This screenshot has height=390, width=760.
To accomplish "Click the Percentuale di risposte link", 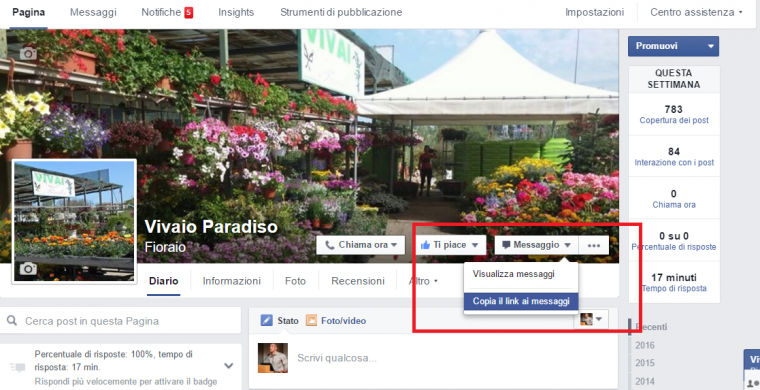I will coord(674,247).
